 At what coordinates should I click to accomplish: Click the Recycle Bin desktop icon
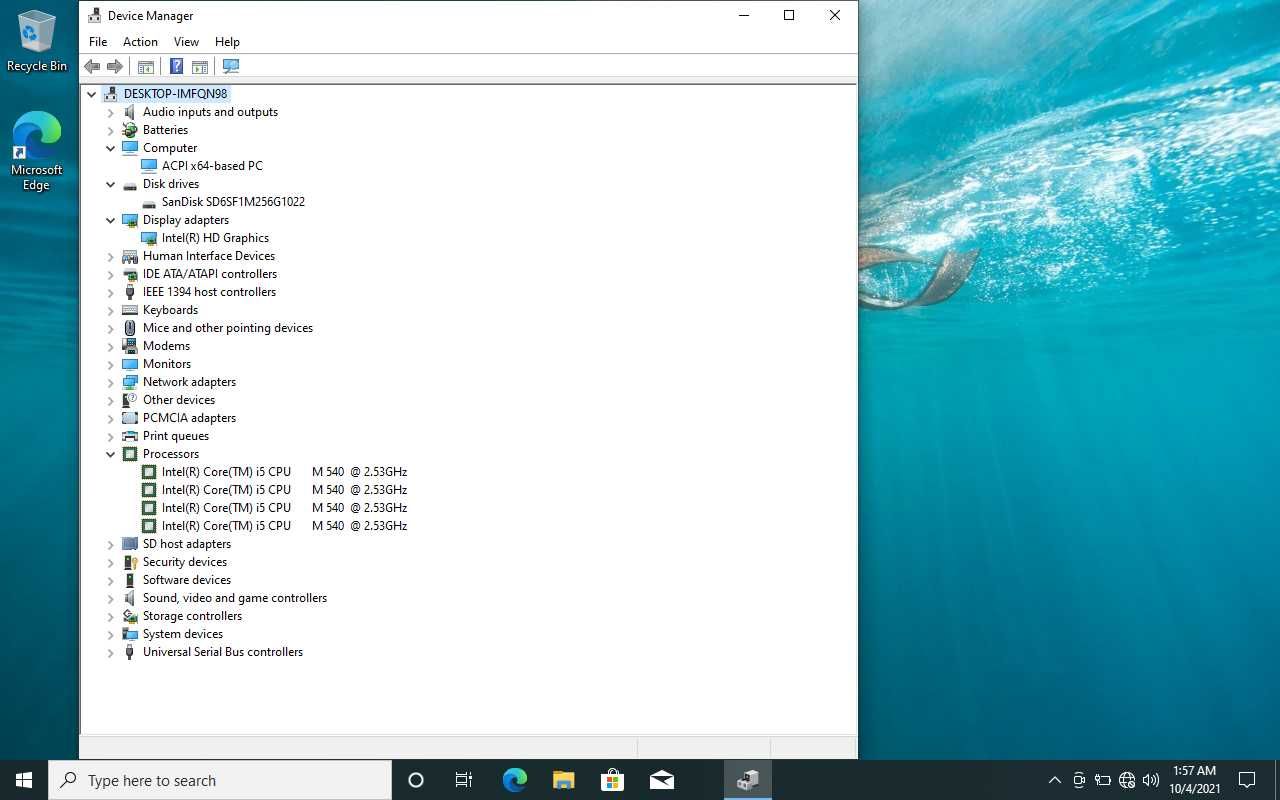(x=37, y=42)
